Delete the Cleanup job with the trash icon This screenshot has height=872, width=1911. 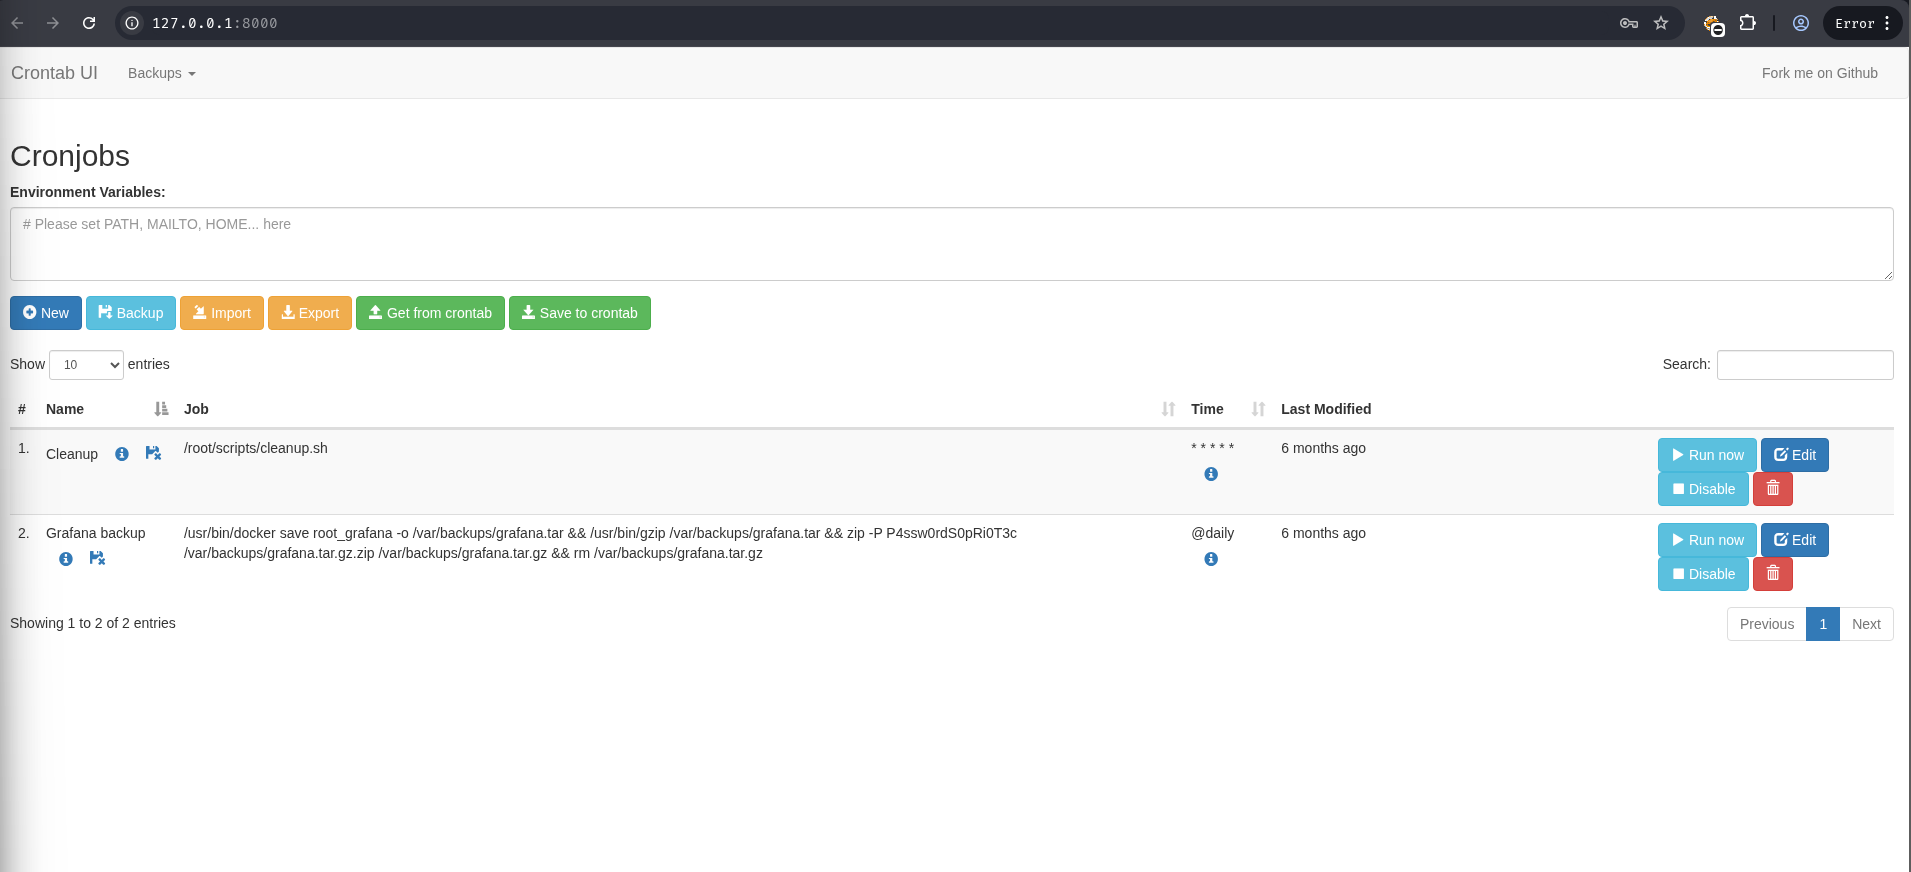(1772, 489)
